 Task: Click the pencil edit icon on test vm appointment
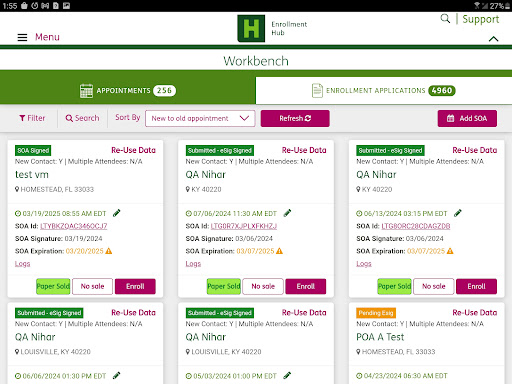click(x=116, y=213)
